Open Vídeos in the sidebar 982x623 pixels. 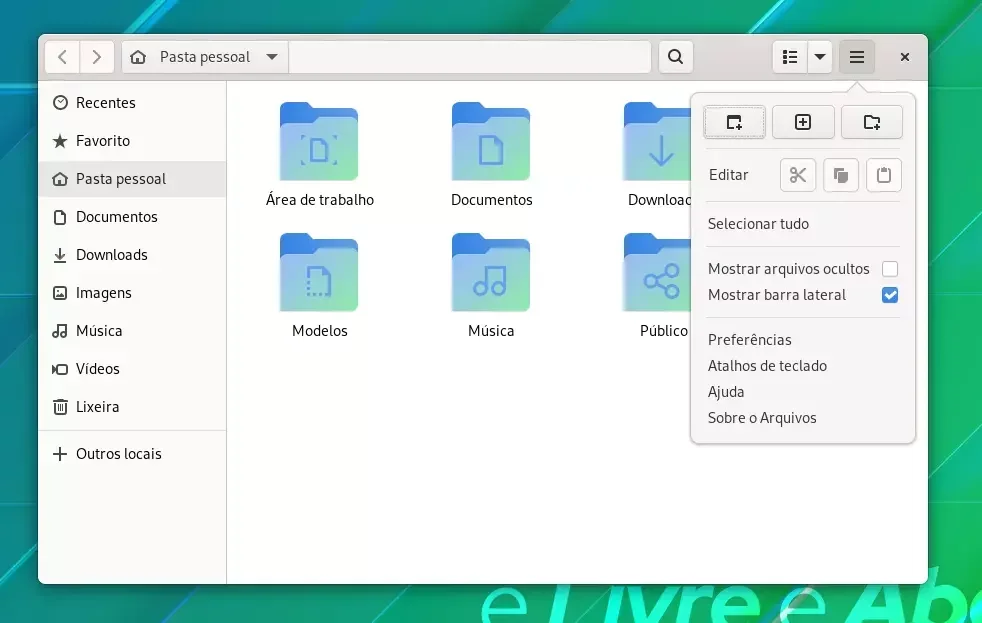click(132, 369)
